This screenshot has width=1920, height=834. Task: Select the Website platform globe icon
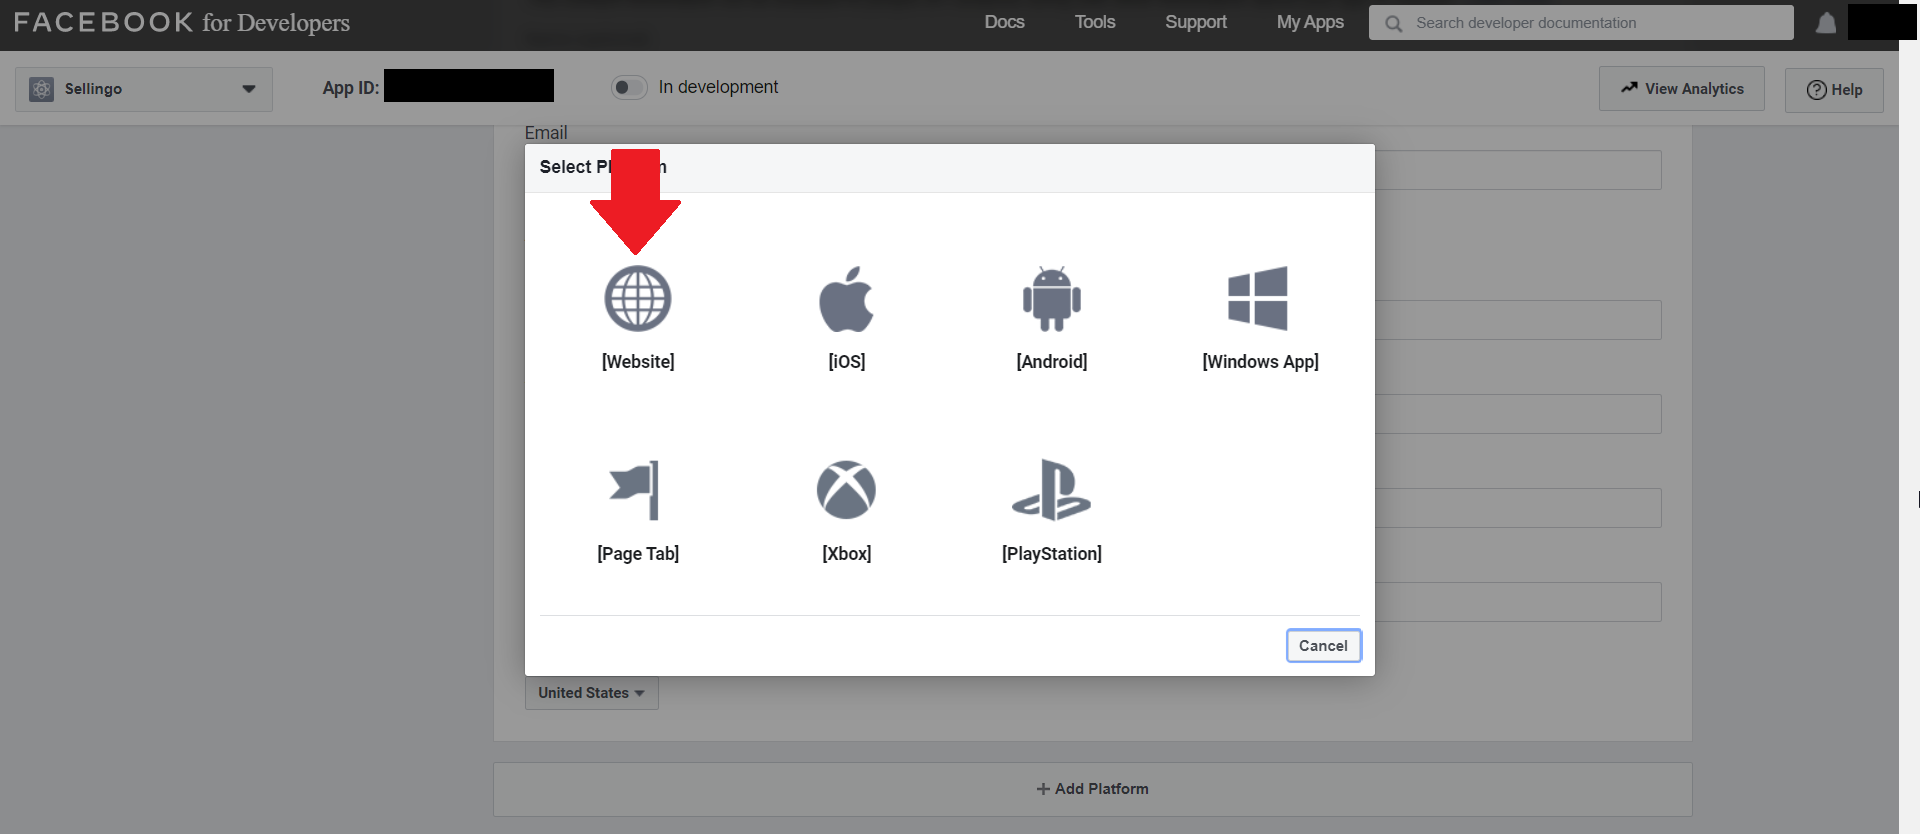coord(638,299)
